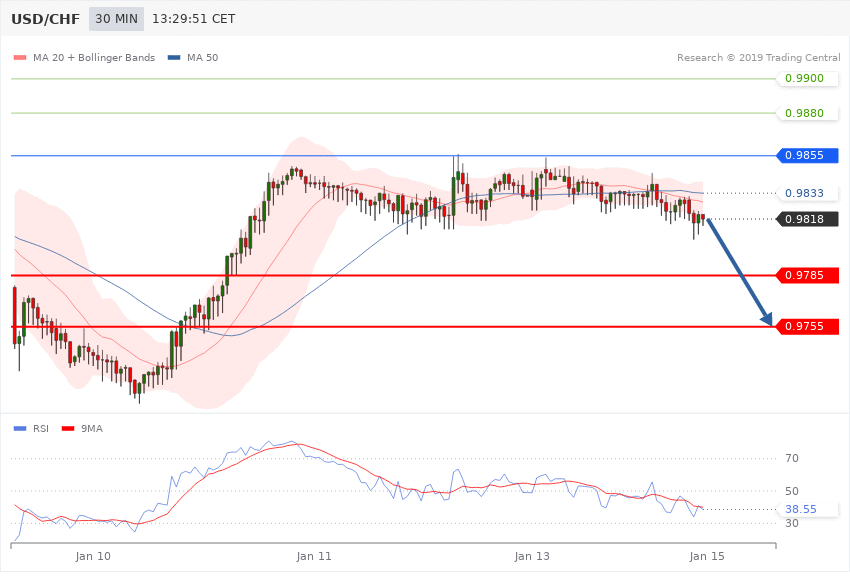The height and width of the screenshot is (576, 850).
Task: Click the Jan 10 date axis label
Action: [93, 556]
